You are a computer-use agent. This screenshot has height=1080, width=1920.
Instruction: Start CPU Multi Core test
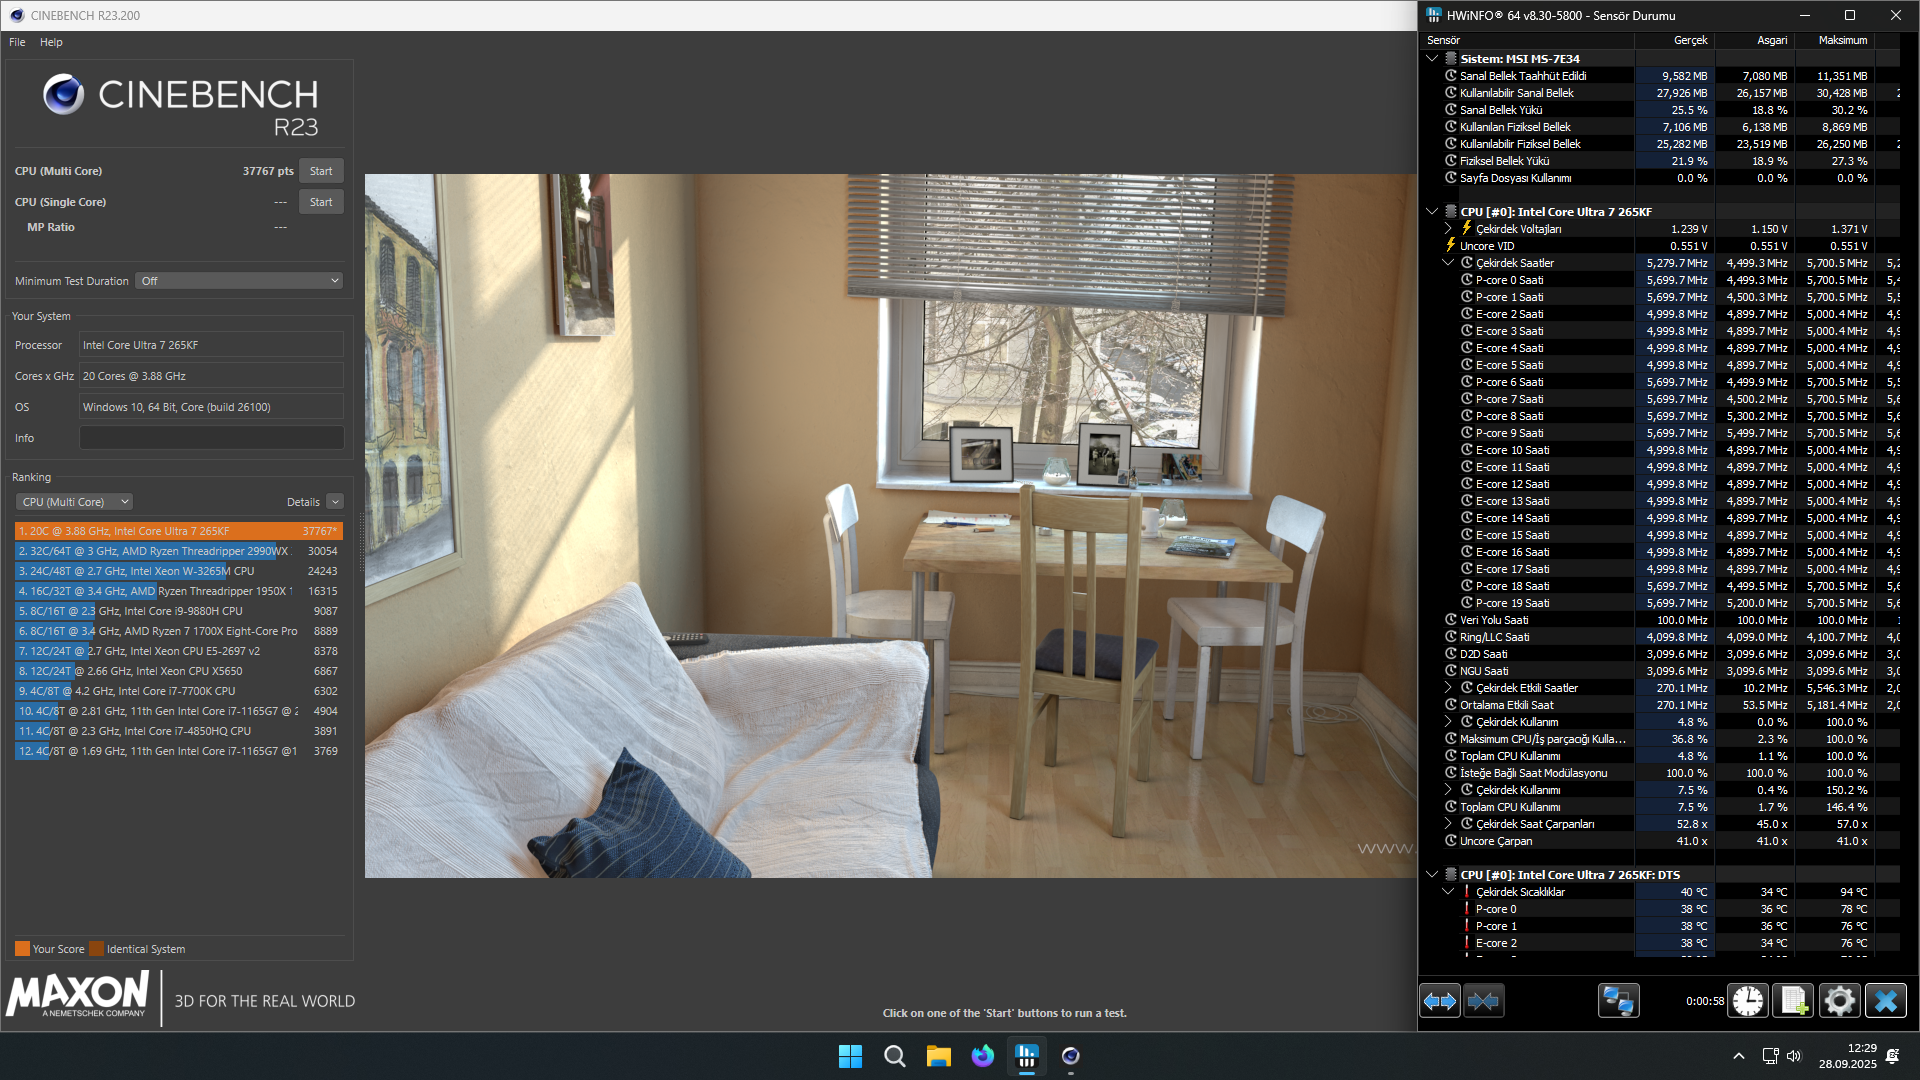click(321, 171)
